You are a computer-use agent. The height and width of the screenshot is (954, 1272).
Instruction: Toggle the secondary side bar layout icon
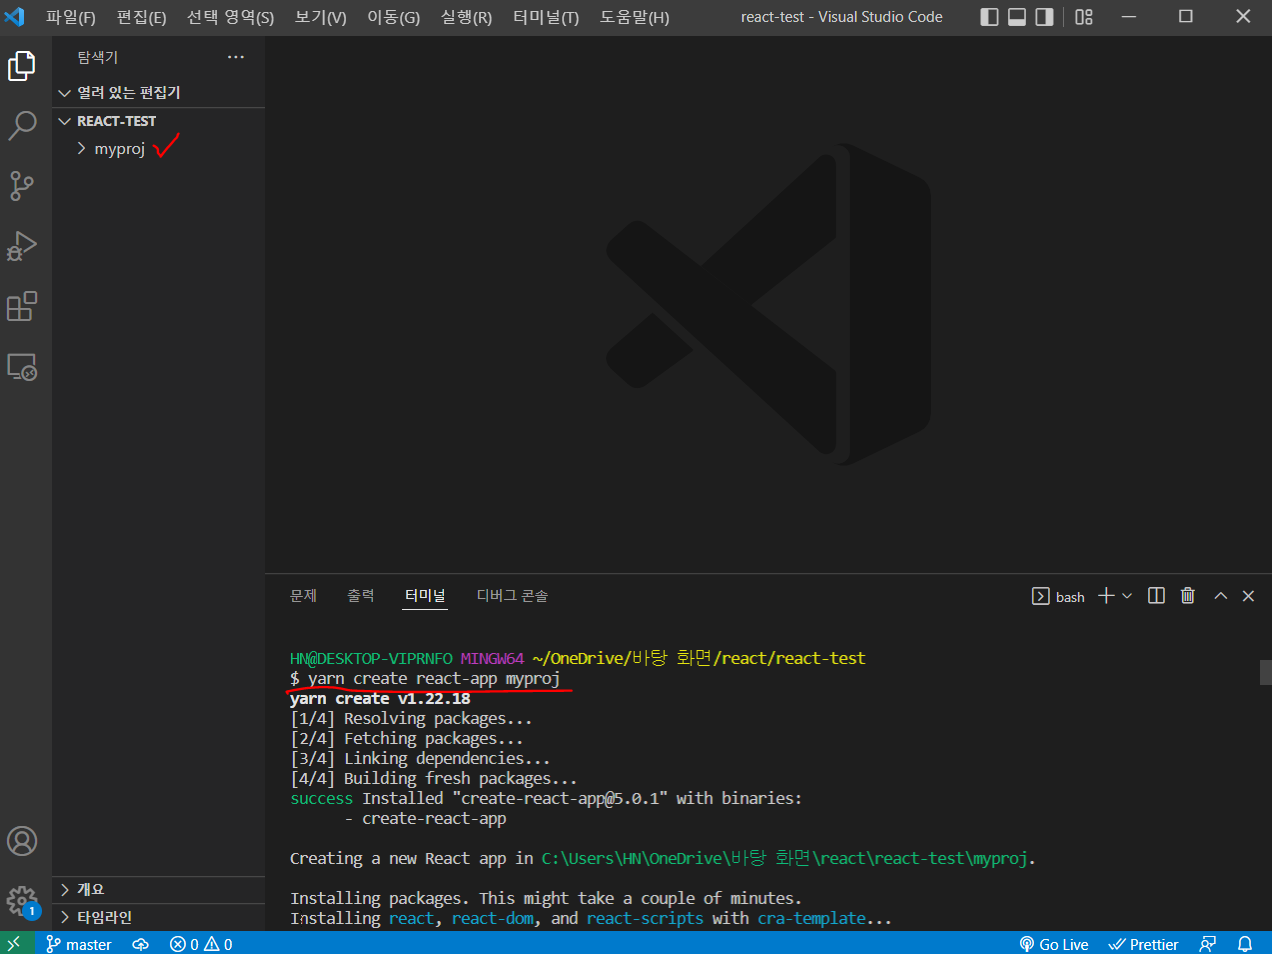(x=1044, y=17)
